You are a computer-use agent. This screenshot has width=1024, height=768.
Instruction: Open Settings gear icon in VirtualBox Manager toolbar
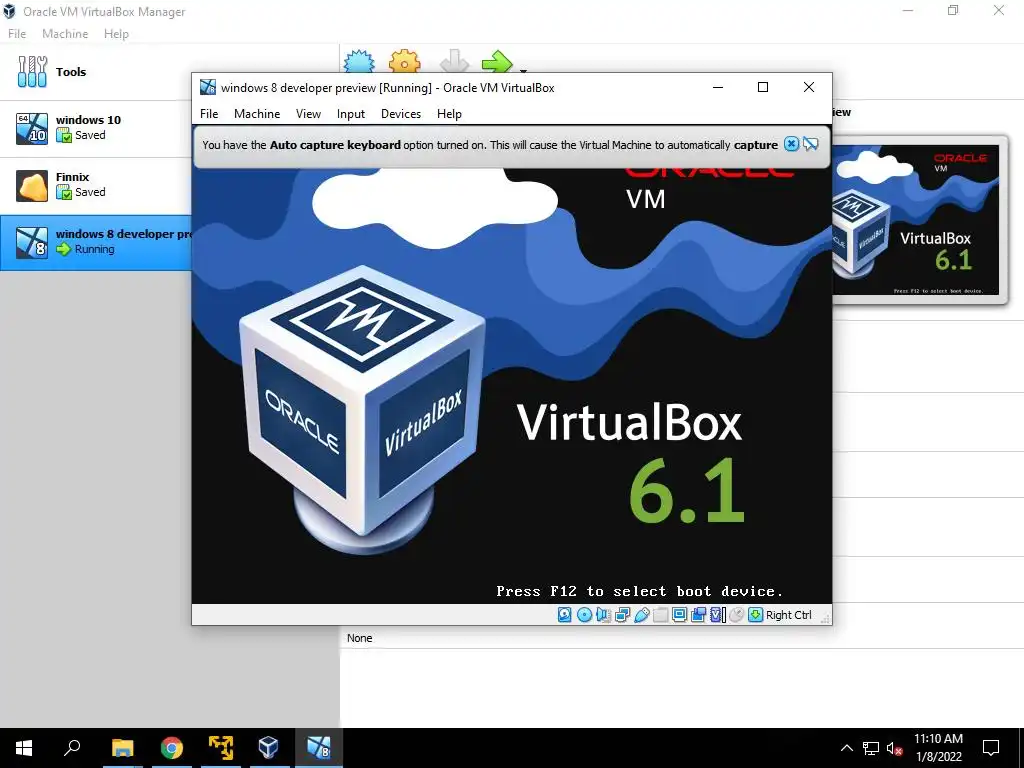pos(404,61)
